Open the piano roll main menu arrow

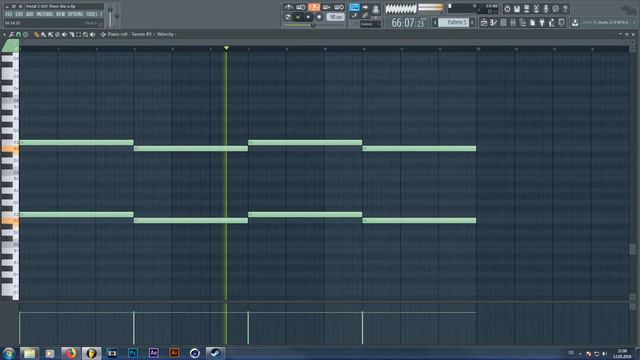(4, 35)
